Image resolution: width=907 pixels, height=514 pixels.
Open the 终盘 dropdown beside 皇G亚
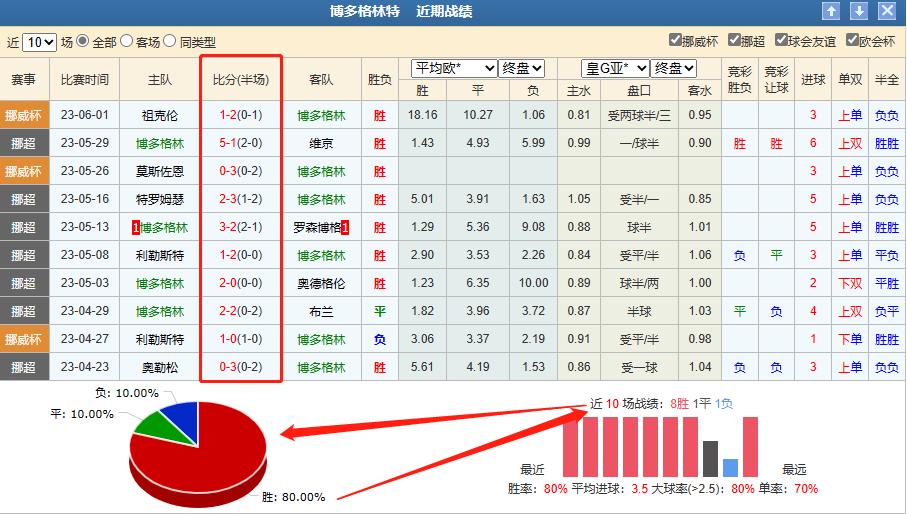point(673,68)
